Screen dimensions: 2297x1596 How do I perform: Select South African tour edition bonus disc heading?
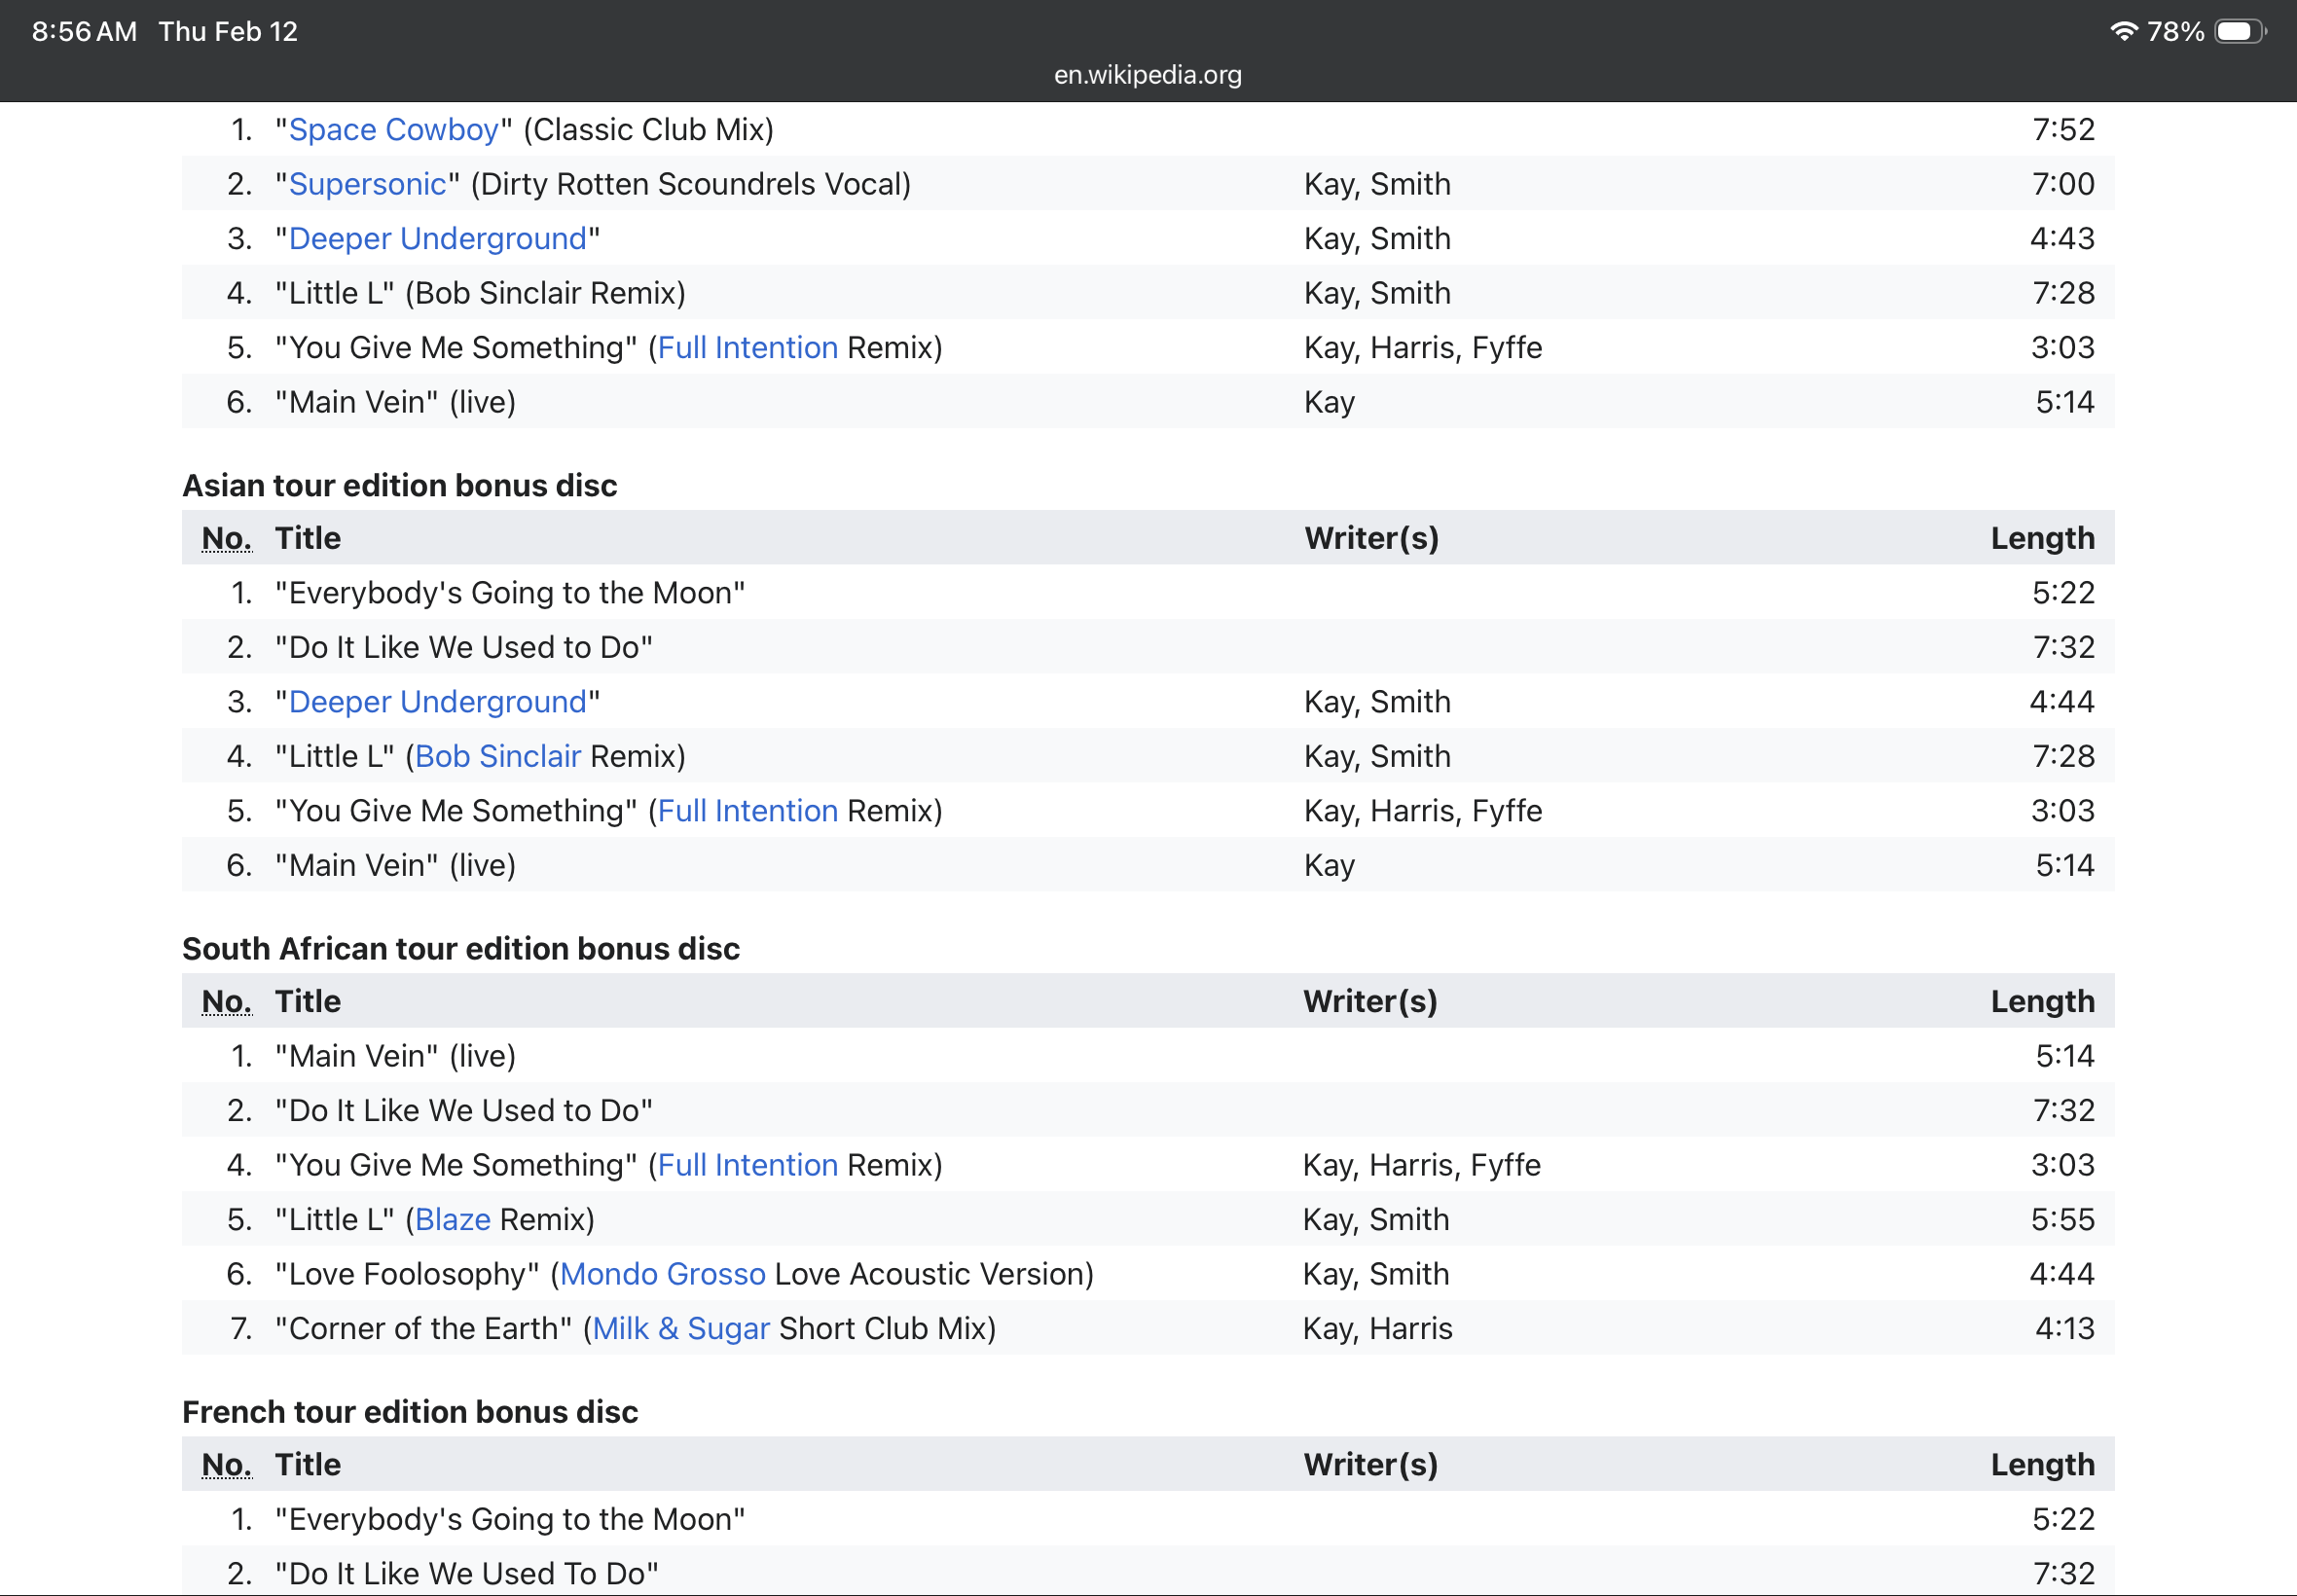[461, 948]
